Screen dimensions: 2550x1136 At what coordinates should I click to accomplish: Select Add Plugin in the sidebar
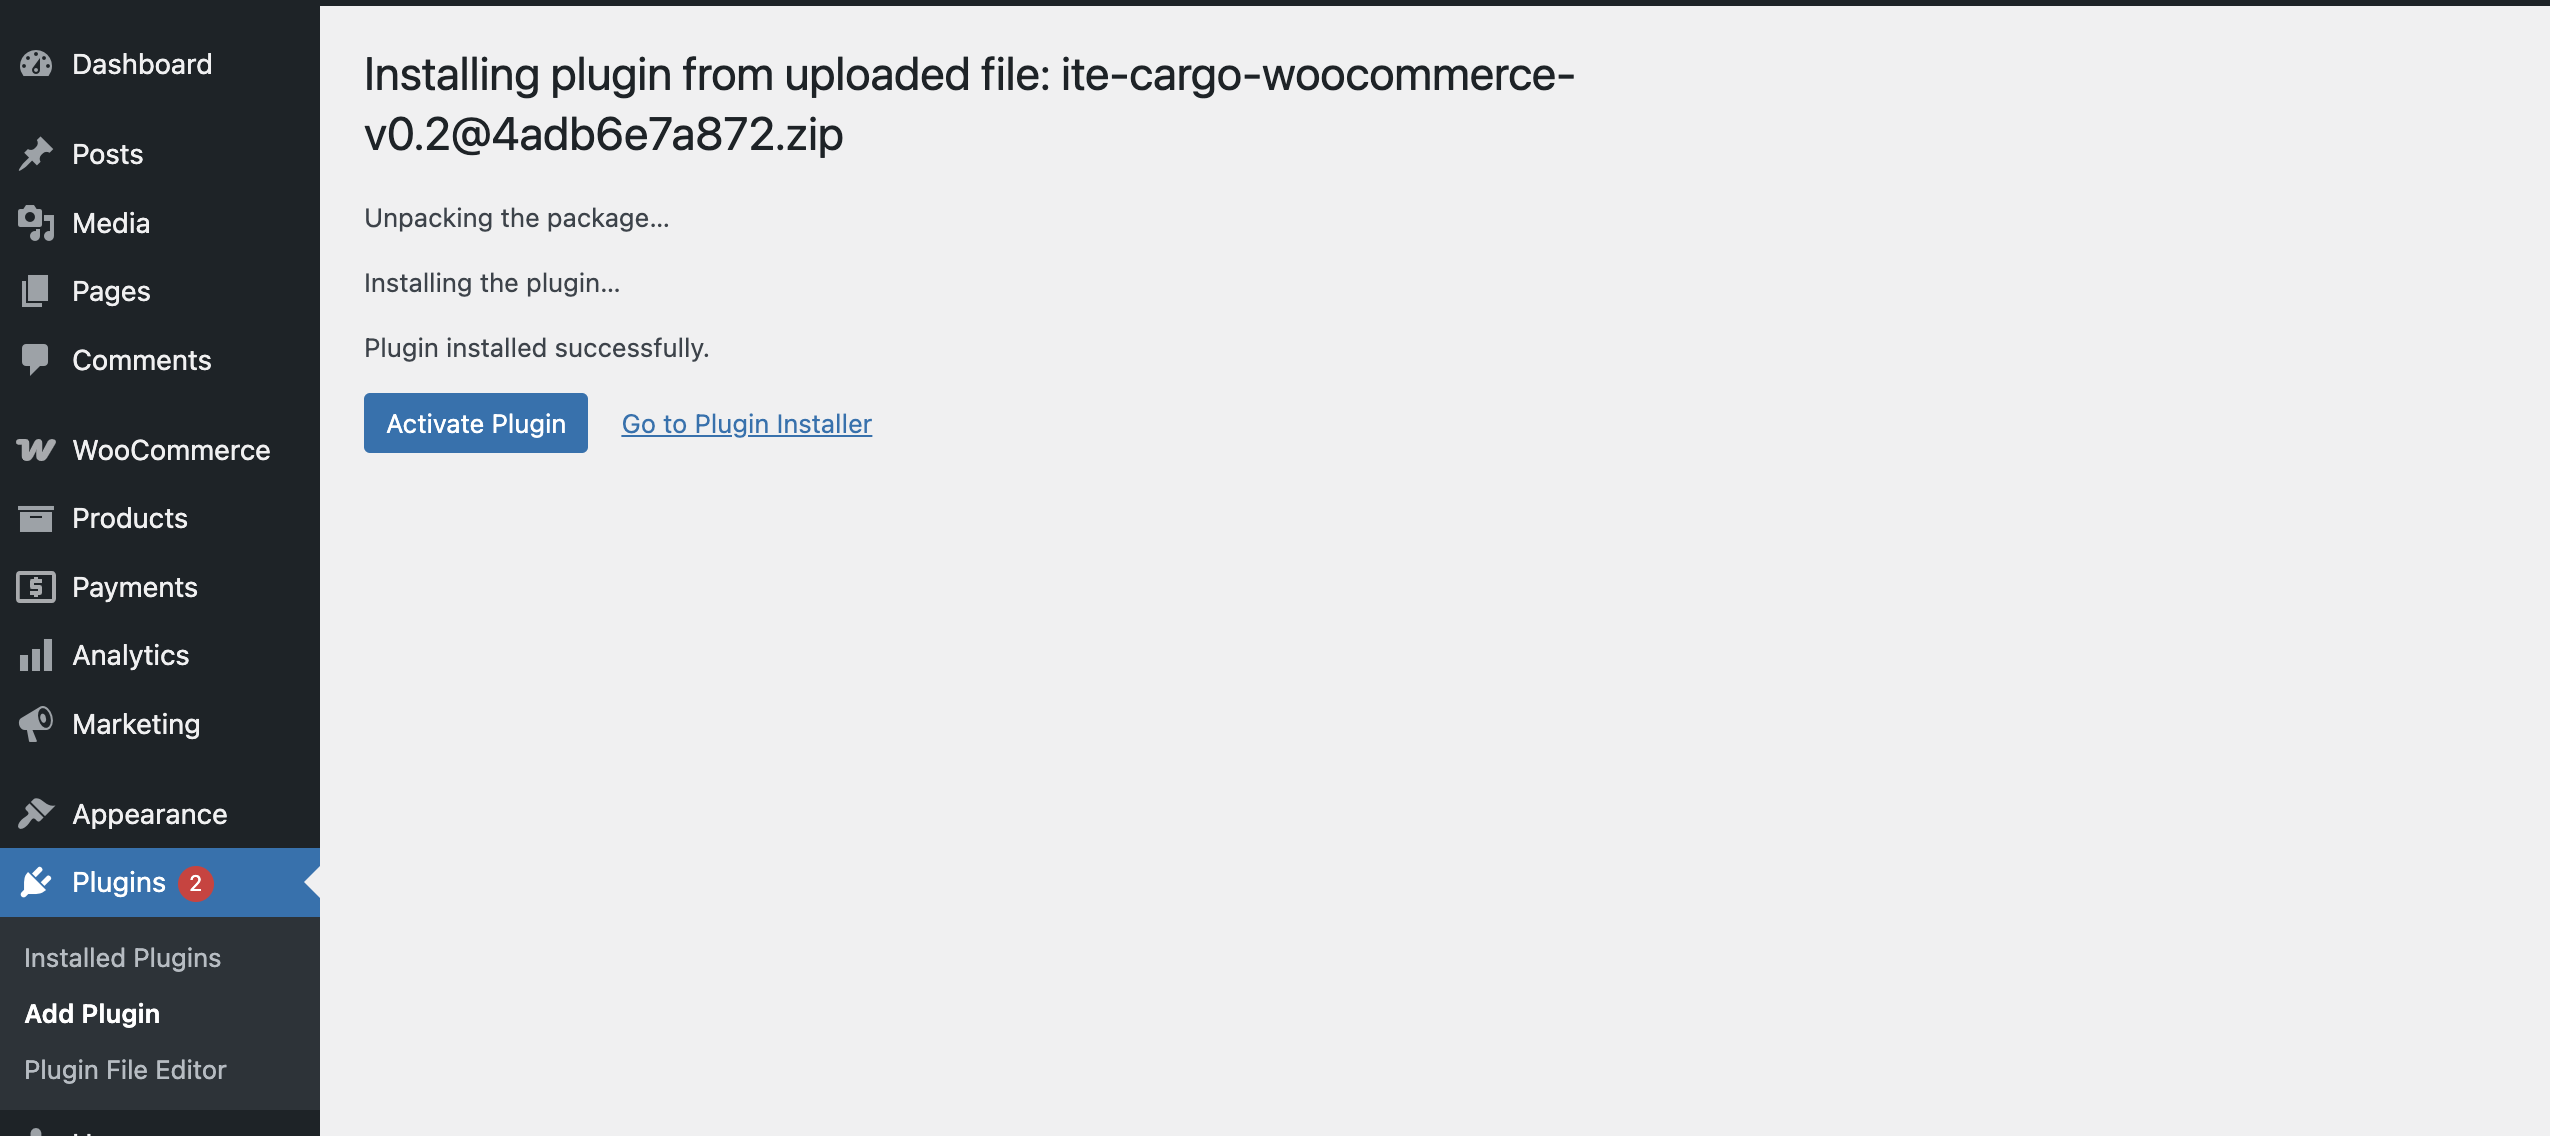click(x=92, y=1013)
